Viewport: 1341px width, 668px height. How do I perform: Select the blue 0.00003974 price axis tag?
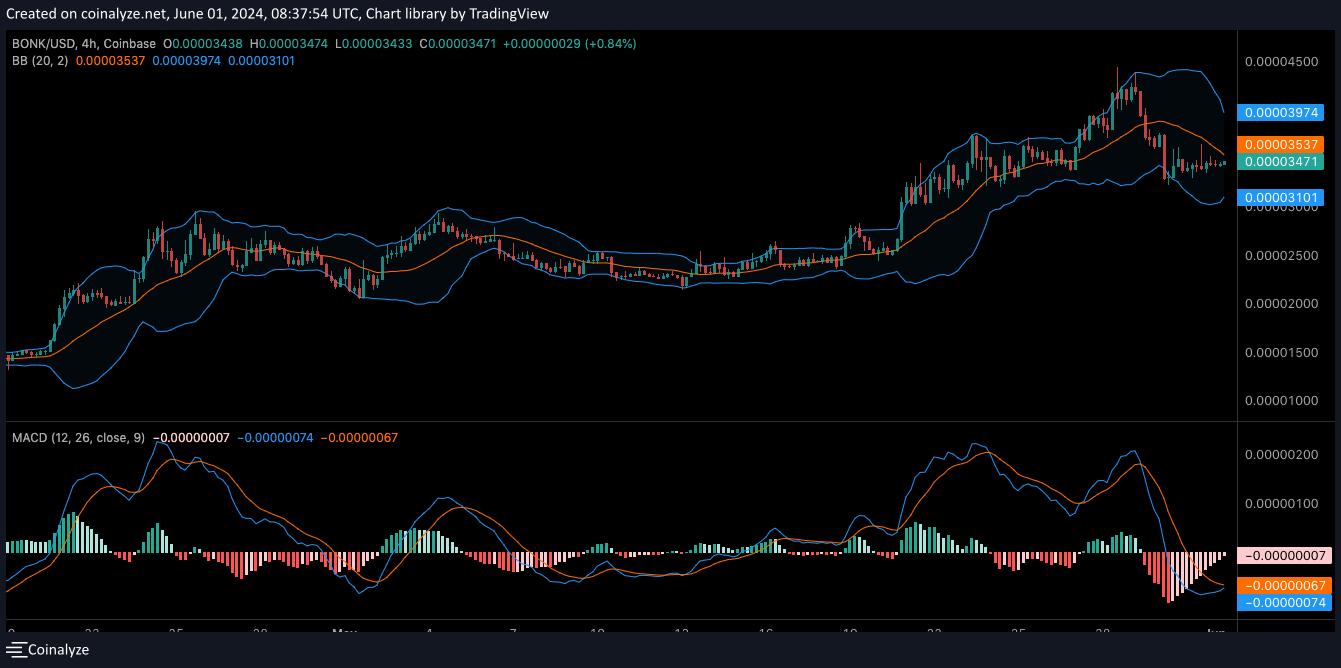[x=1283, y=113]
